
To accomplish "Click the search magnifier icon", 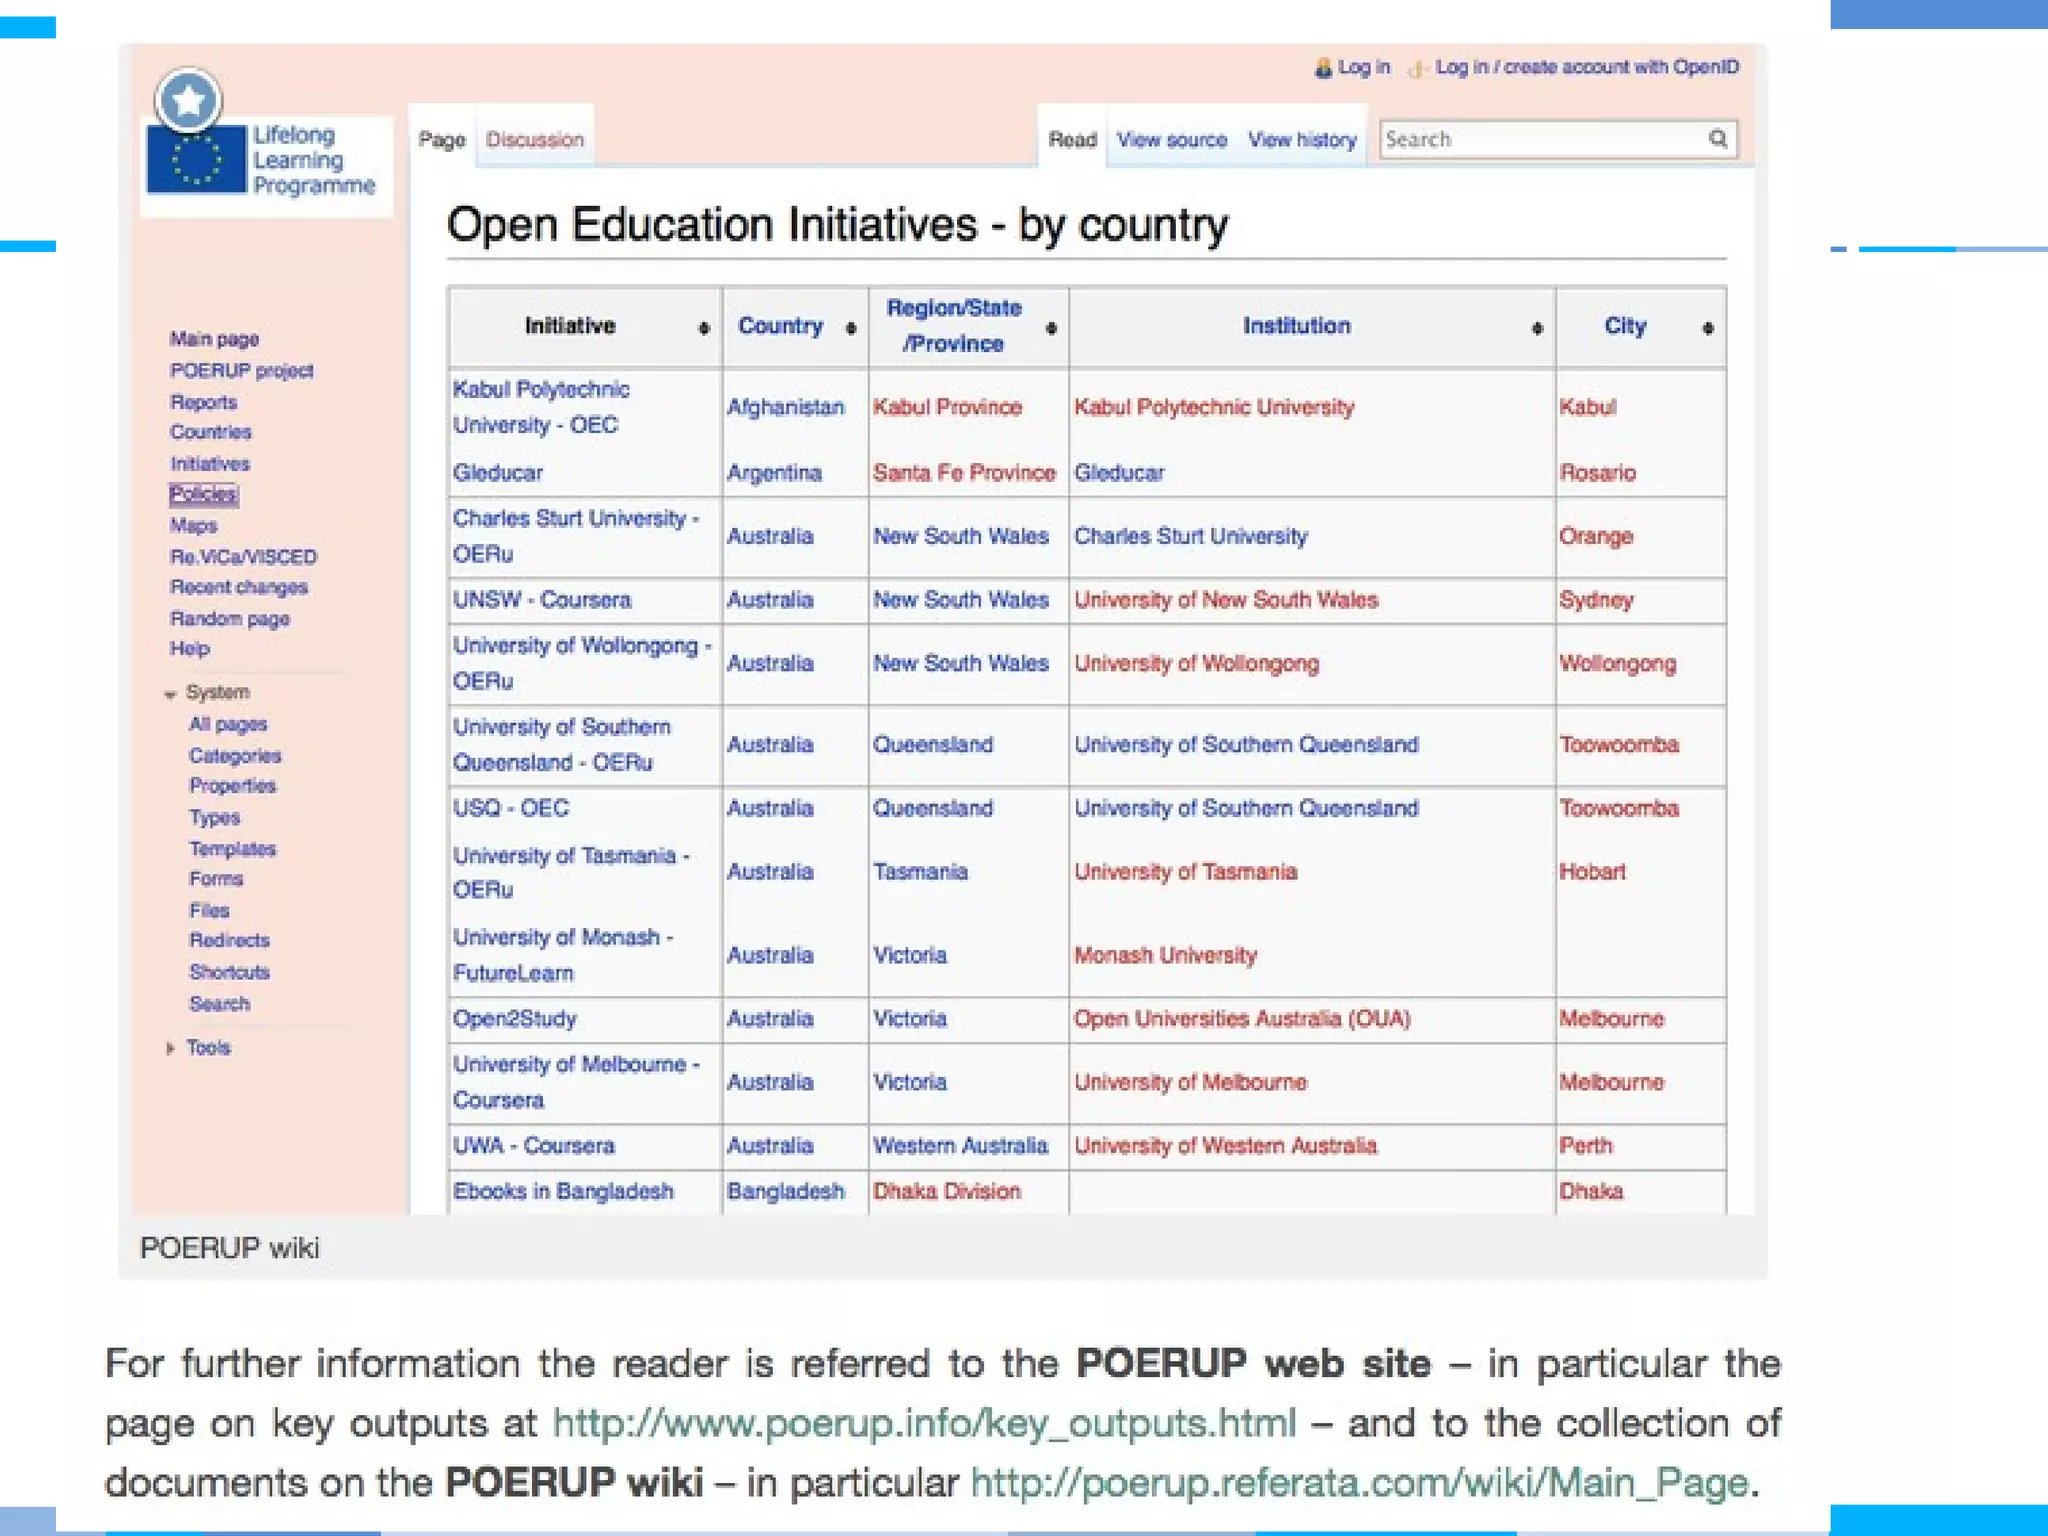I will 1717,139.
